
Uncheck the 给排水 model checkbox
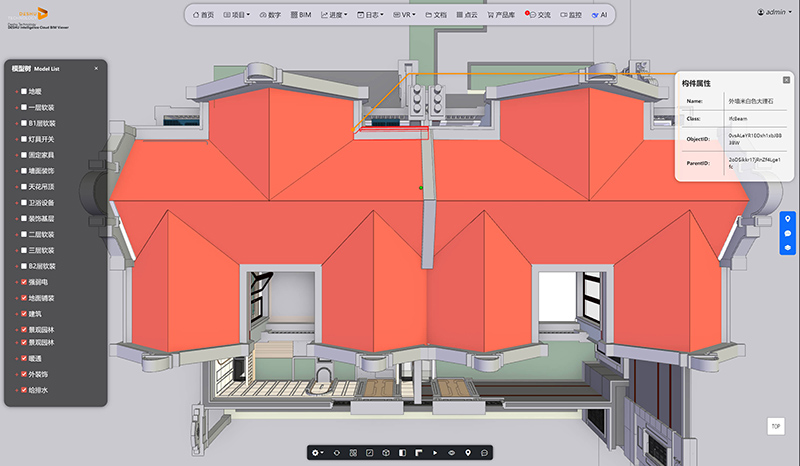coord(23,389)
